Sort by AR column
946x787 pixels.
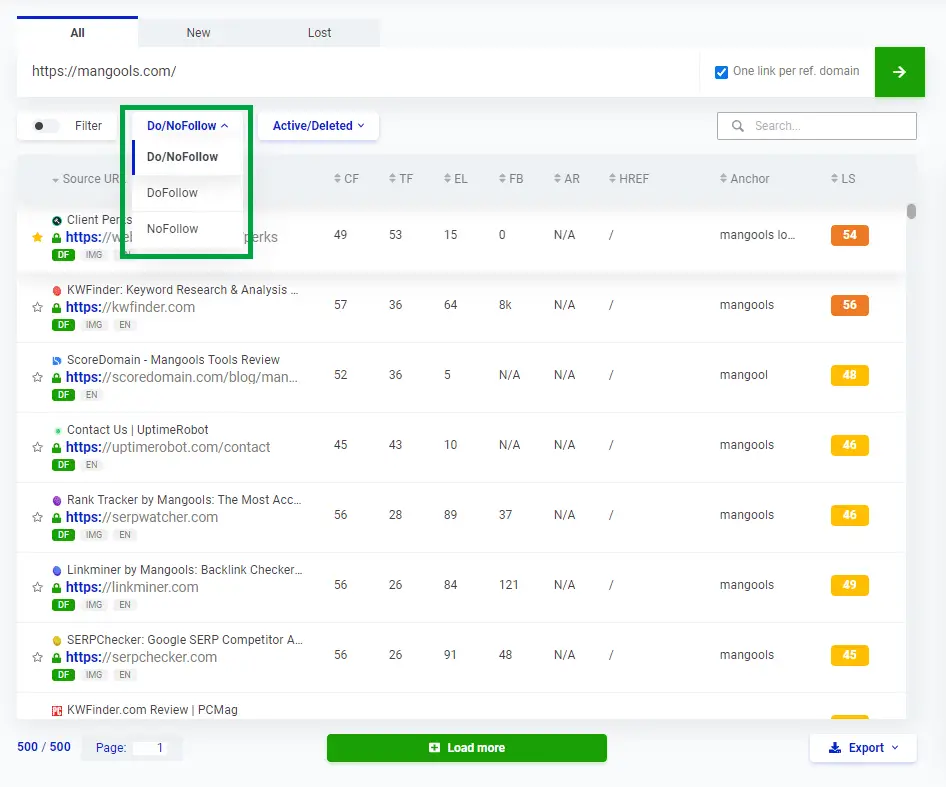[x=567, y=179]
